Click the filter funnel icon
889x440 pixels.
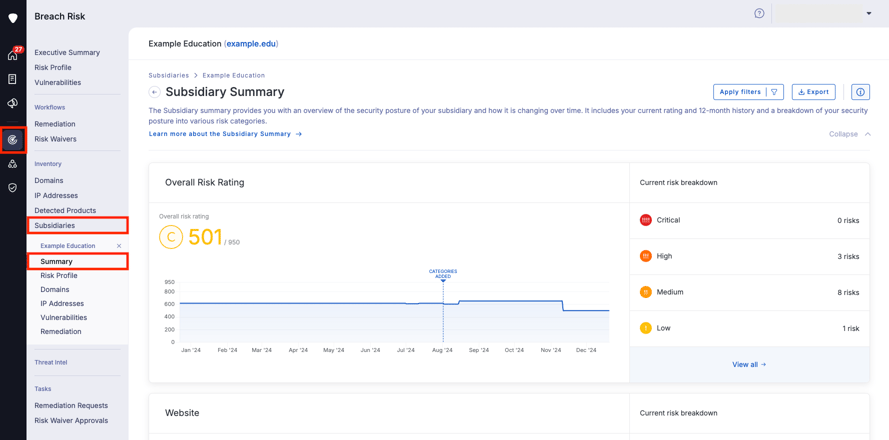(x=774, y=92)
